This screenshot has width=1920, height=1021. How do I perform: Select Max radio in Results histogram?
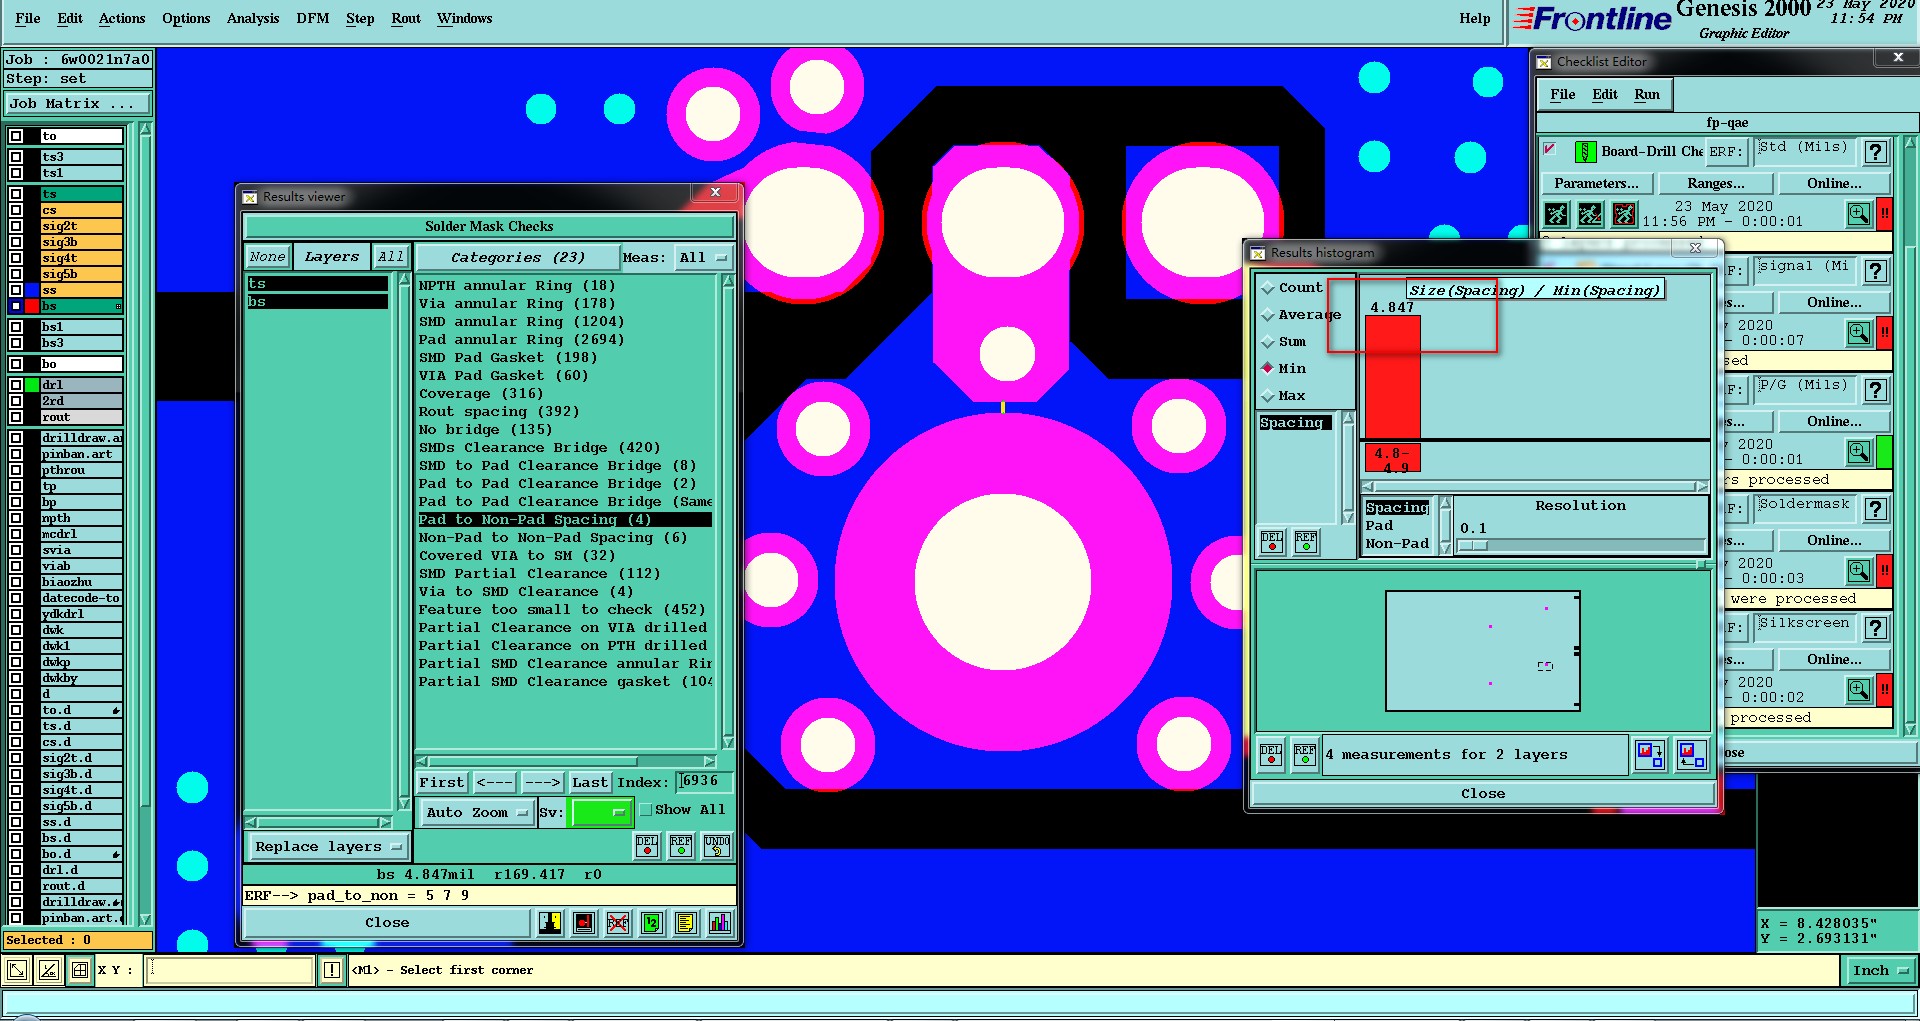tap(1268, 396)
